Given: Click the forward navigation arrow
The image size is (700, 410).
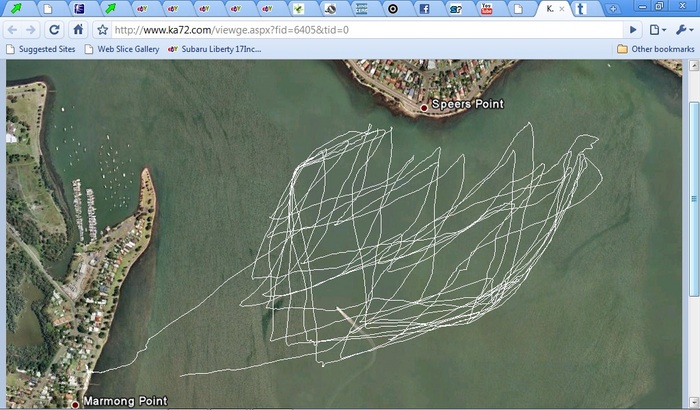Looking at the screenshot, I should tap(33, 30).
